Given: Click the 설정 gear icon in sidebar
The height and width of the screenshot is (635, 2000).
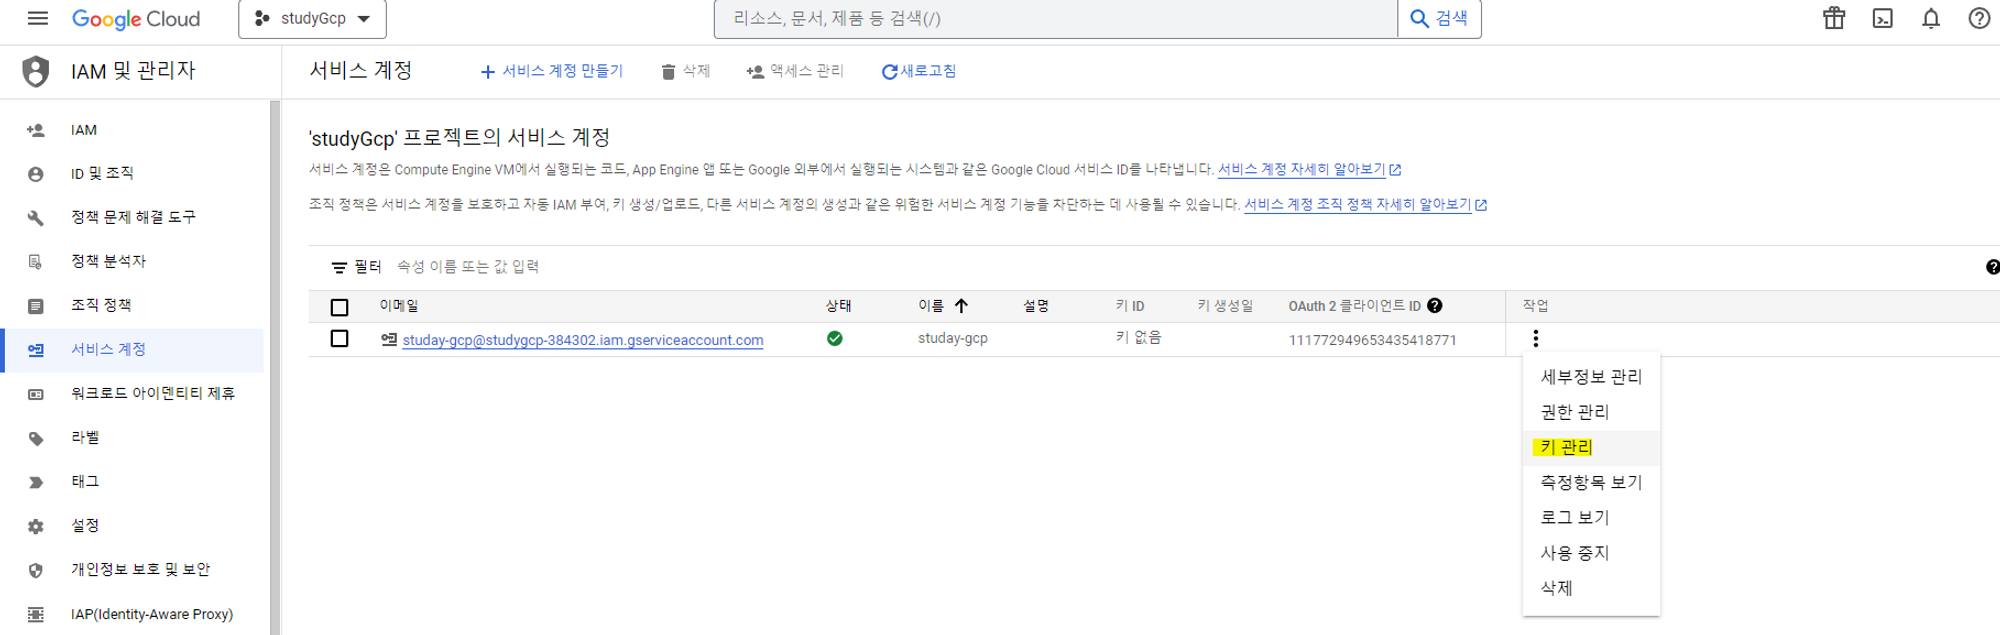Looking at the screenshot, I should coord(36,526).
